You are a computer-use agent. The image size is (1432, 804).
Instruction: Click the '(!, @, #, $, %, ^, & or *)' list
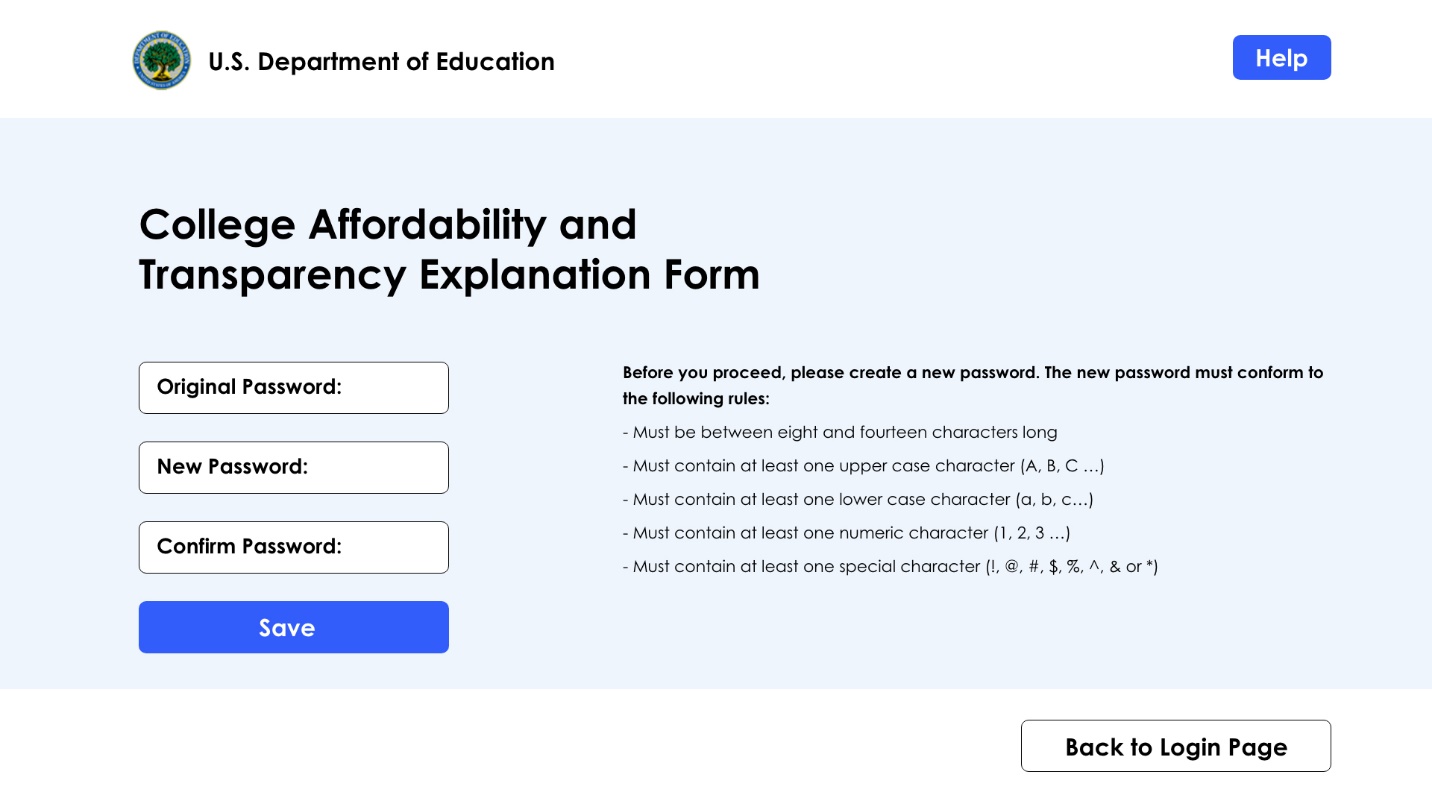1072,566
